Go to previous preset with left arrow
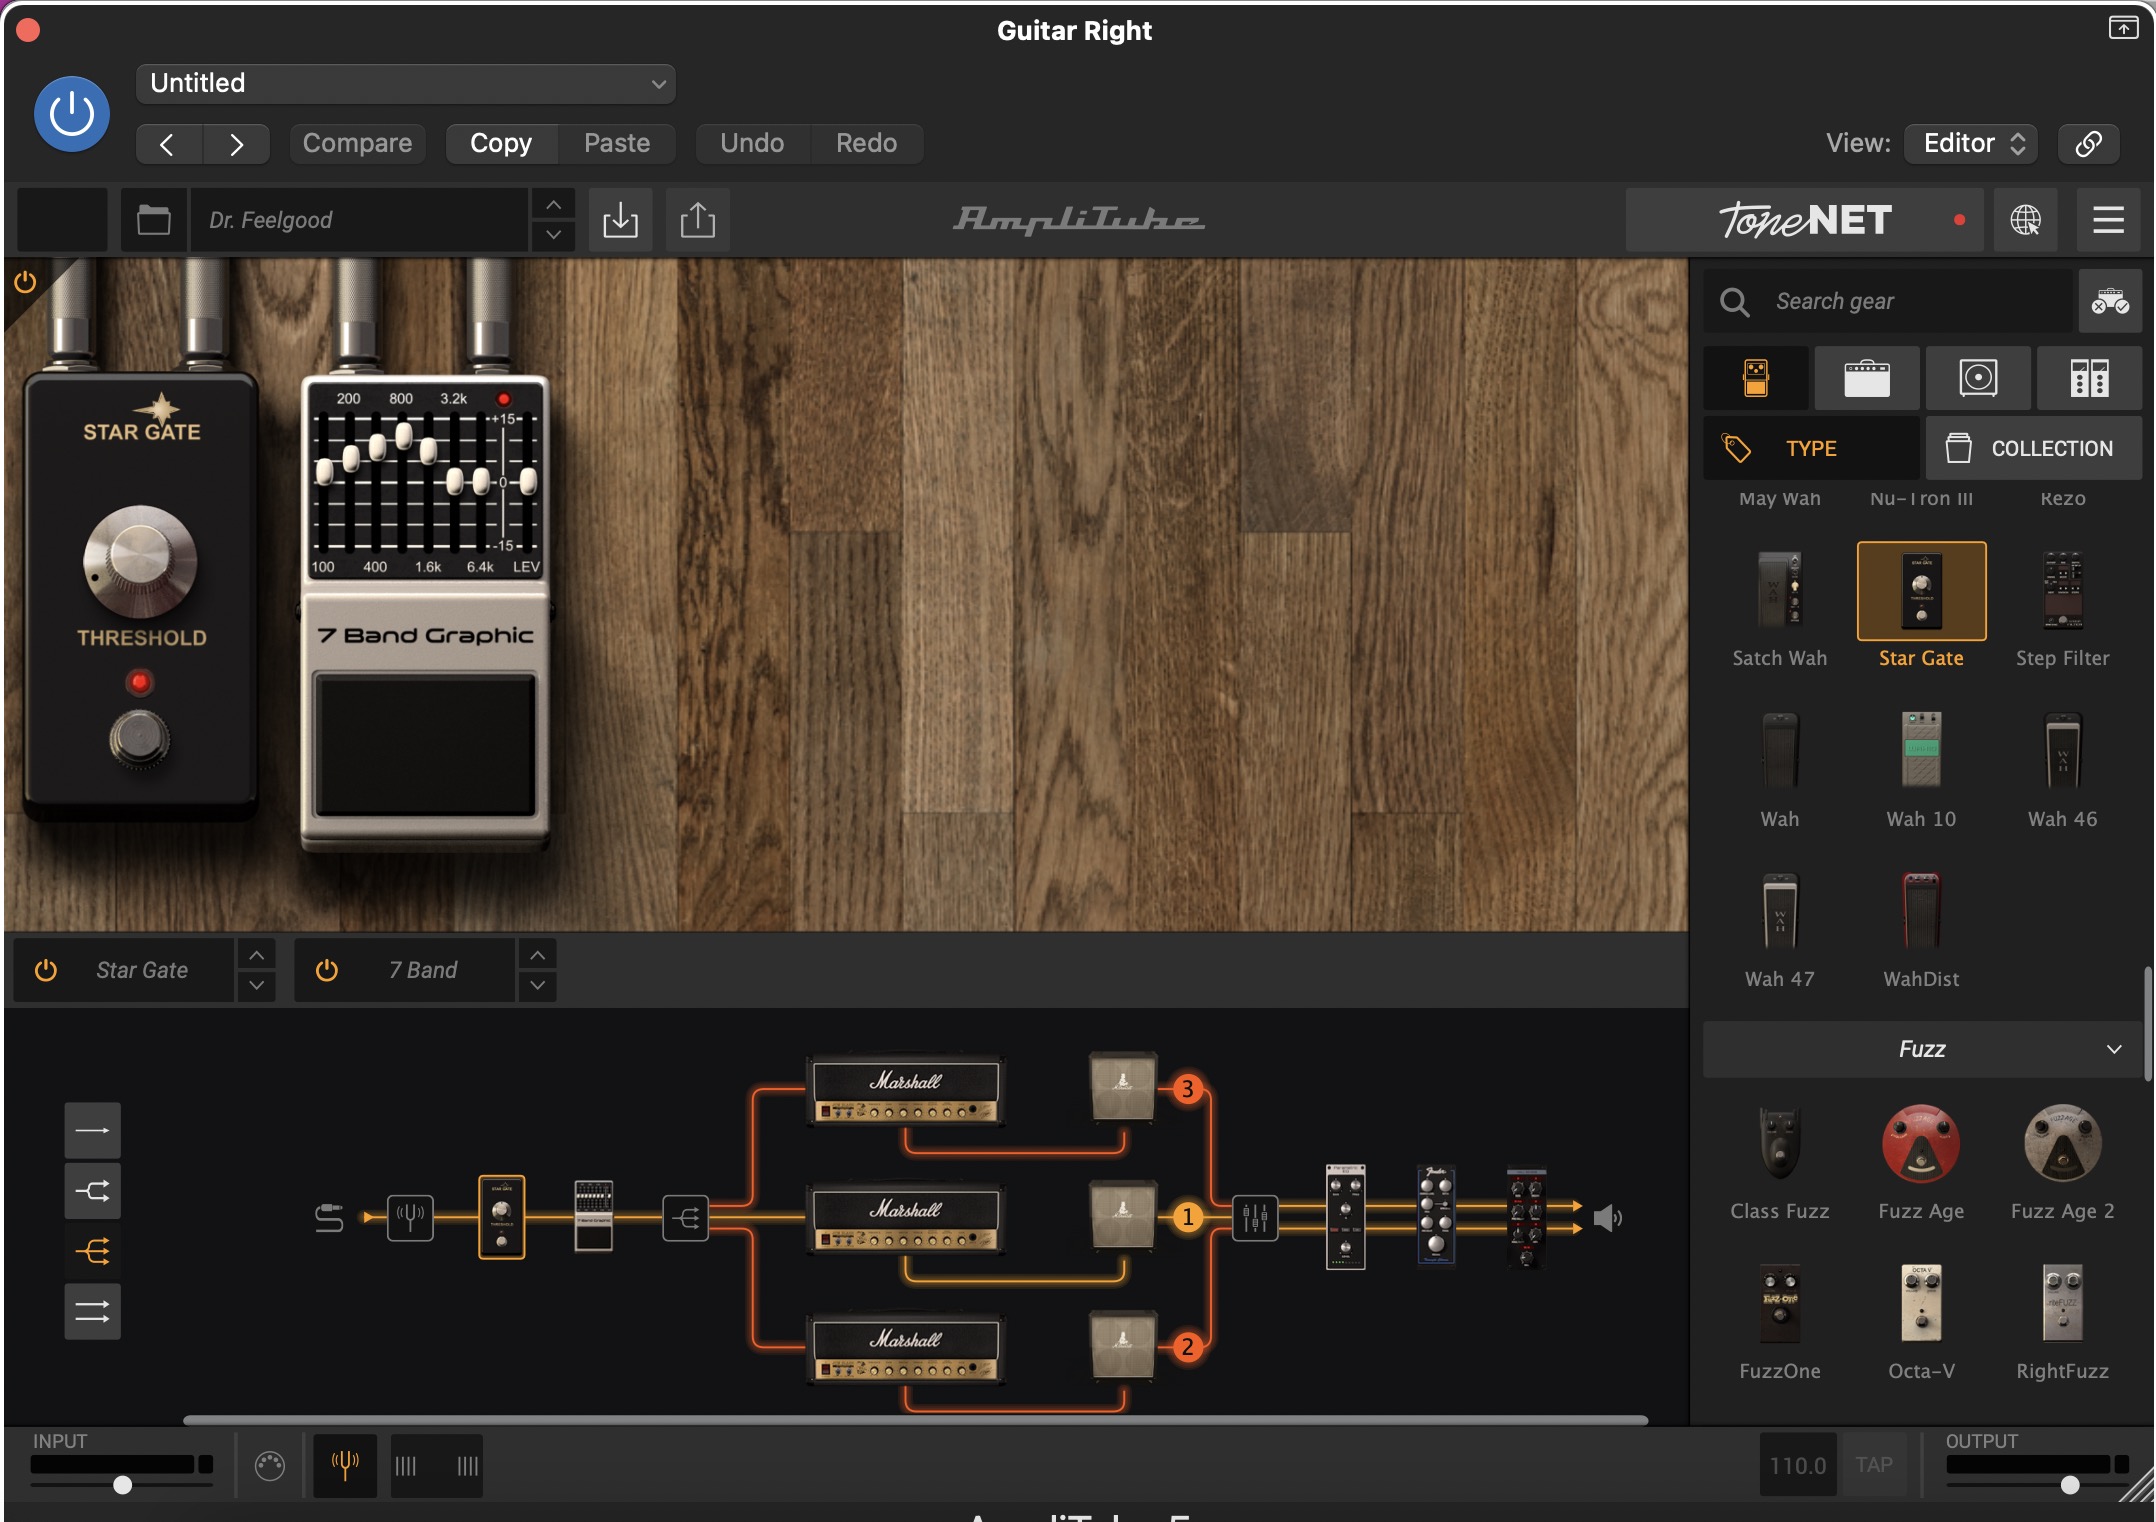Screen dimensions: 2156x1522 click(168, 144)
